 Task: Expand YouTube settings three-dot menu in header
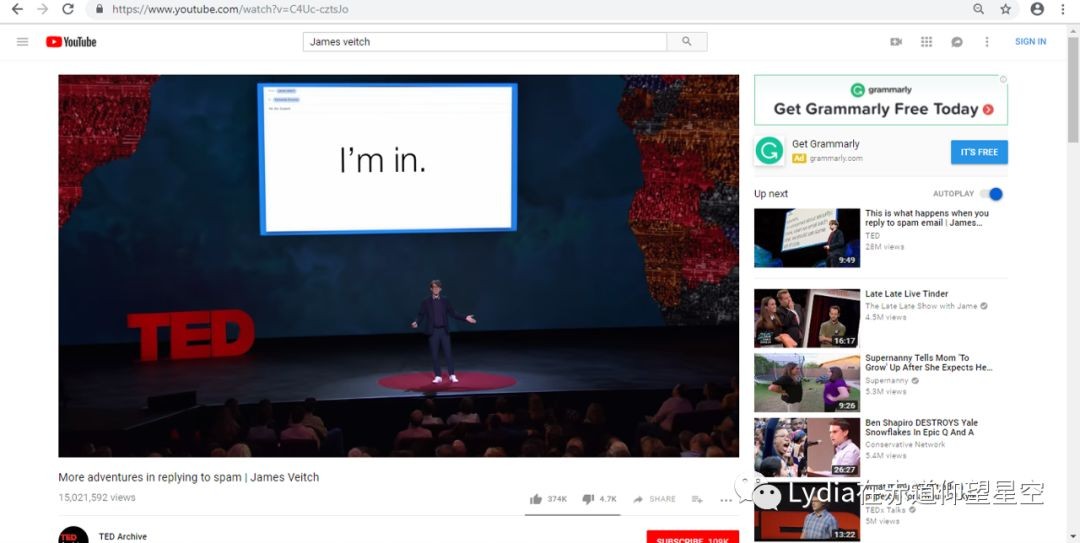[x=986, y=42]
